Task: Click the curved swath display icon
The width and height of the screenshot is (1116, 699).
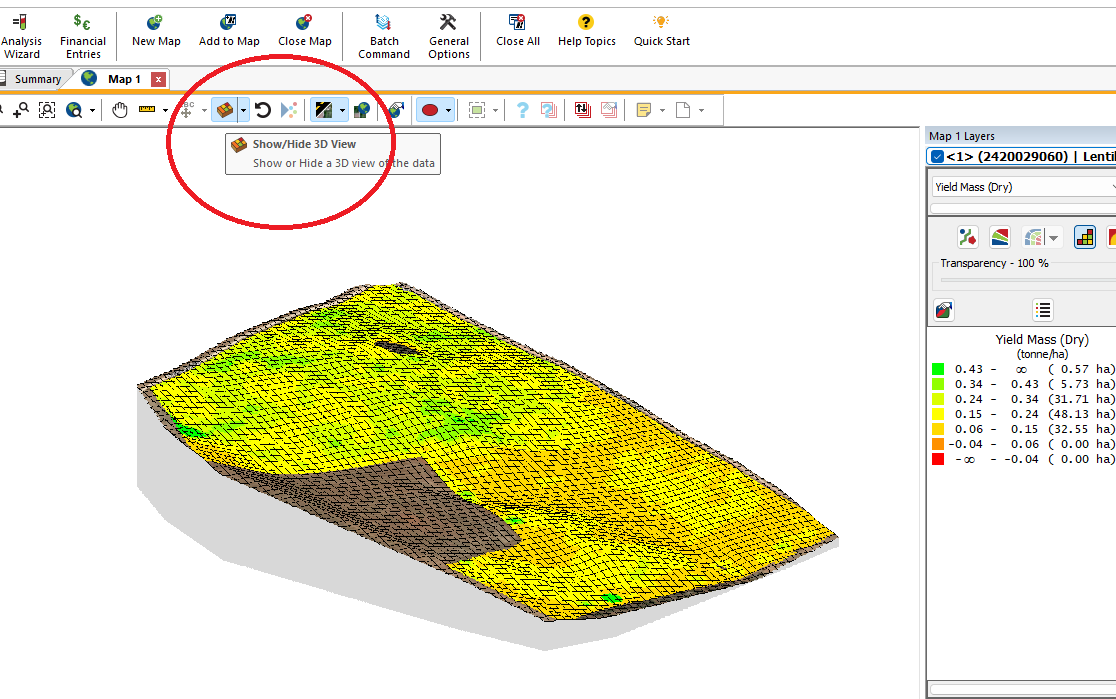Action: tap(1033, 237)
